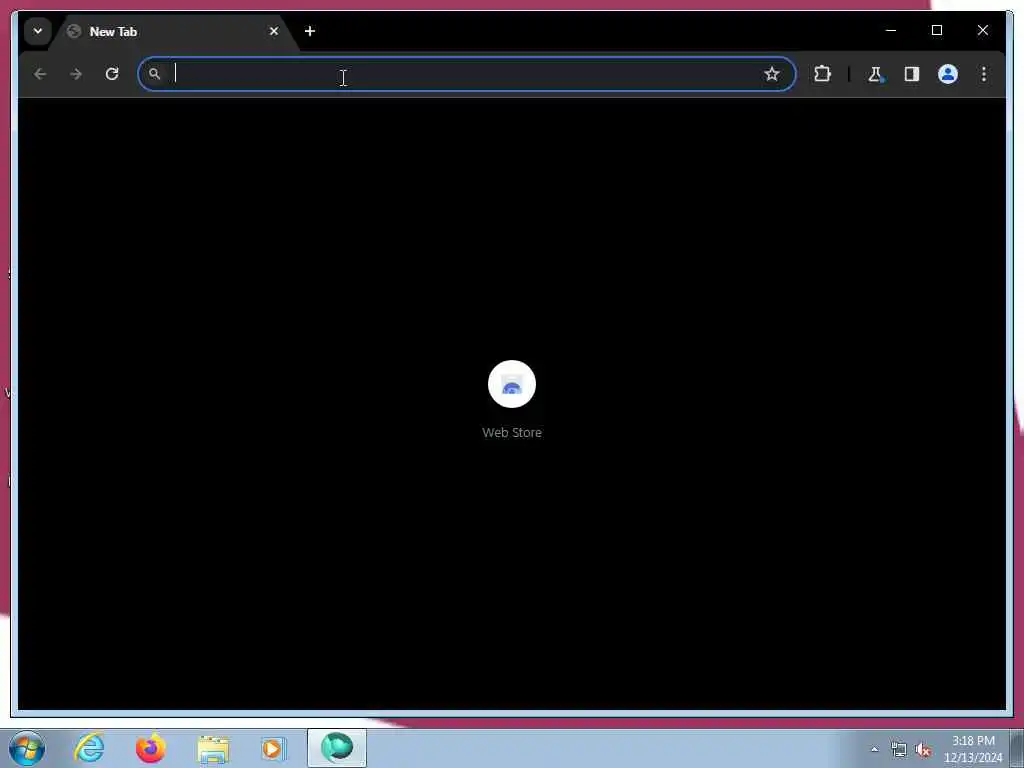Viewport: 1024px width, 768px height.
Task: Click the search magnifier icon in address bar
Action: 154,74
